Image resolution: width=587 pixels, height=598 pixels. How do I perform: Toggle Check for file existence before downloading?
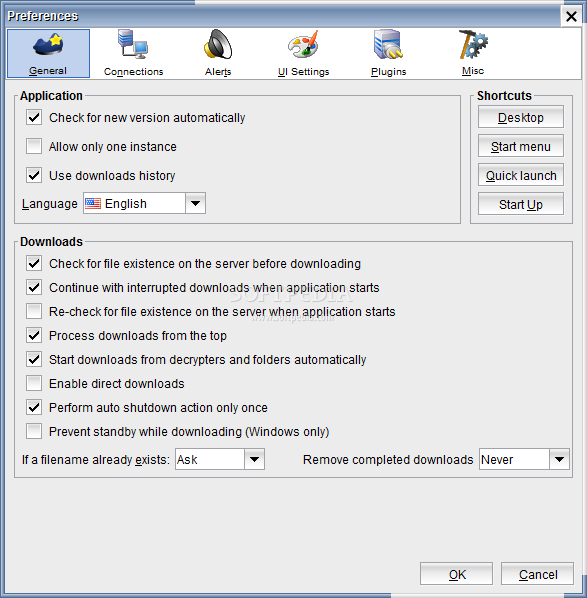[x=34, y=264]
